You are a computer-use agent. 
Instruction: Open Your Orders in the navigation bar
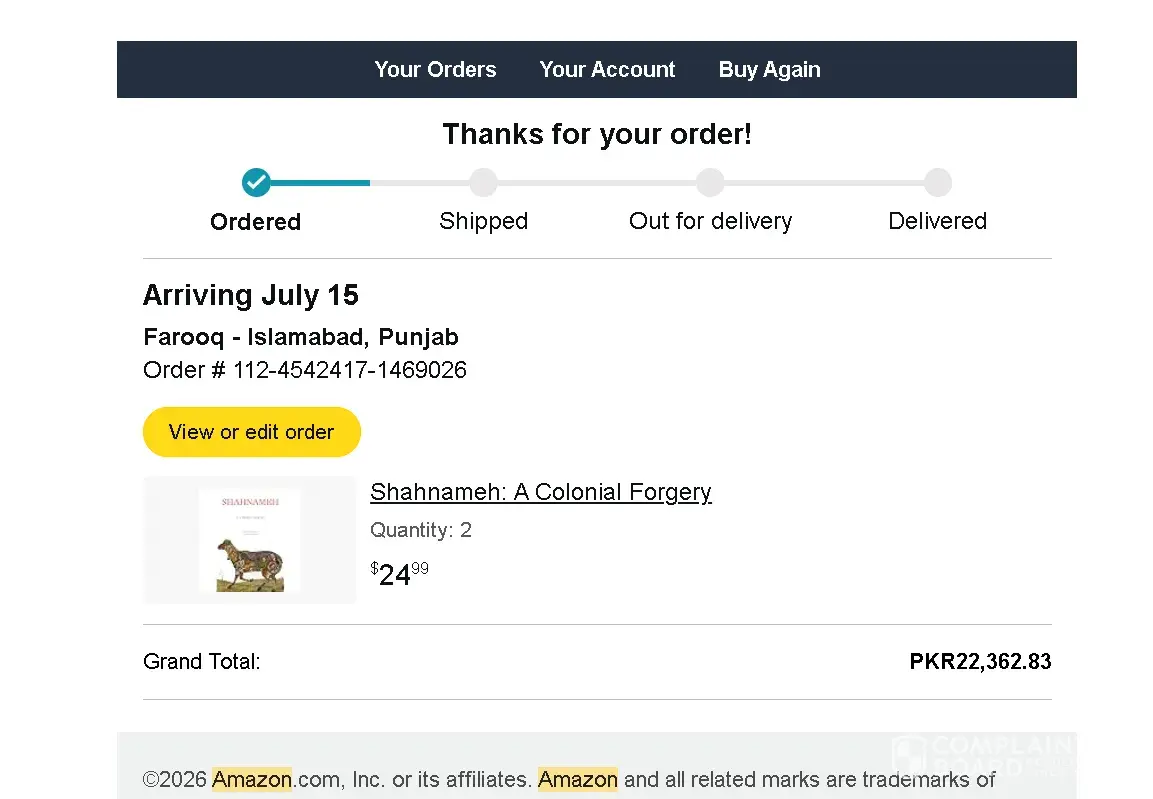(x=435, y=69)
